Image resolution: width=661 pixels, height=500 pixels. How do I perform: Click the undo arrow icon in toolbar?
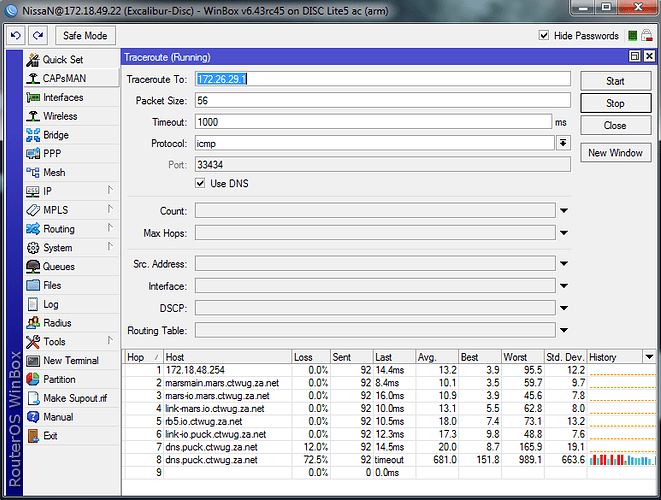[x=16, y=35]
